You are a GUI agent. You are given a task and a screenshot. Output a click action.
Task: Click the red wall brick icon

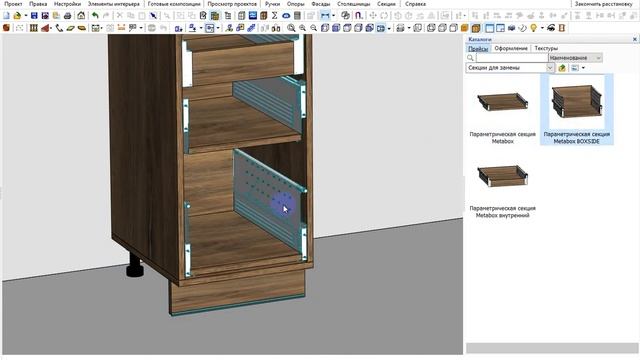point(45,28)
